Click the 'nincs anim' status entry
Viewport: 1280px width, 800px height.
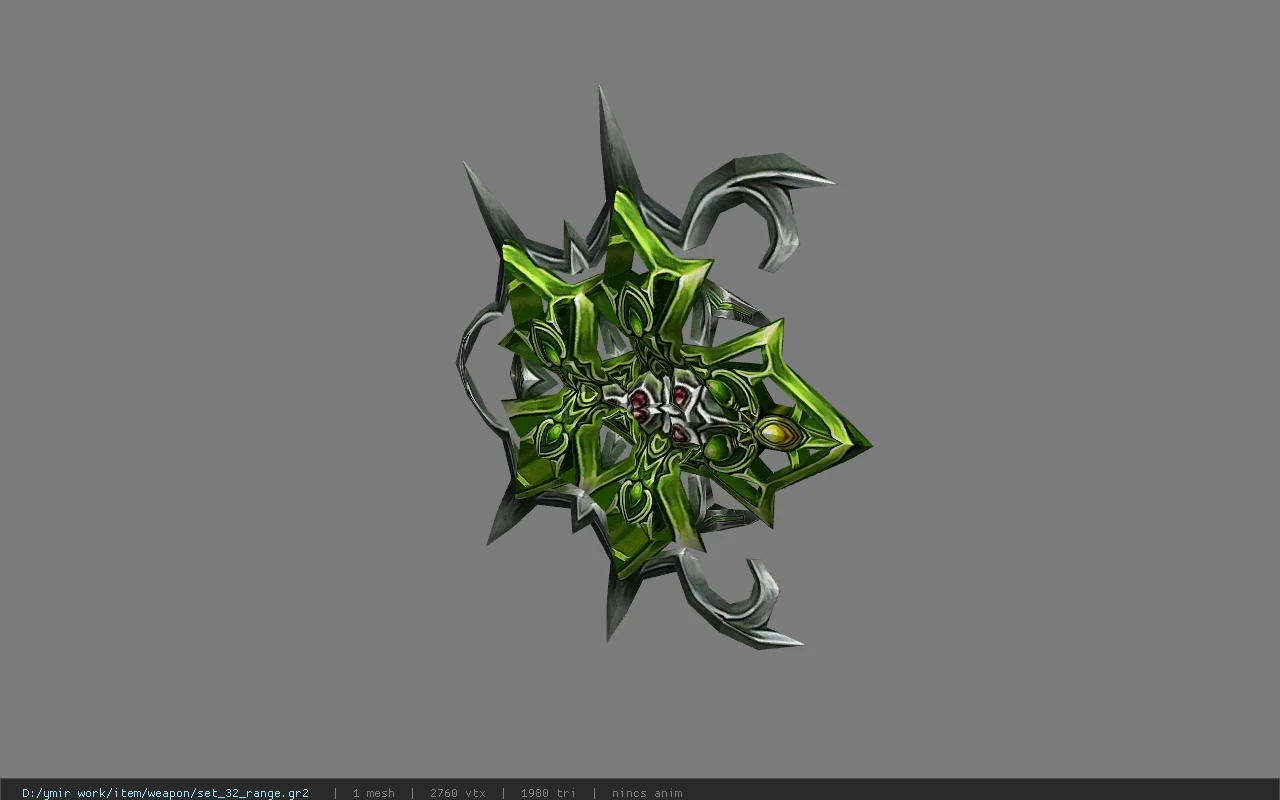pos(647,793)
